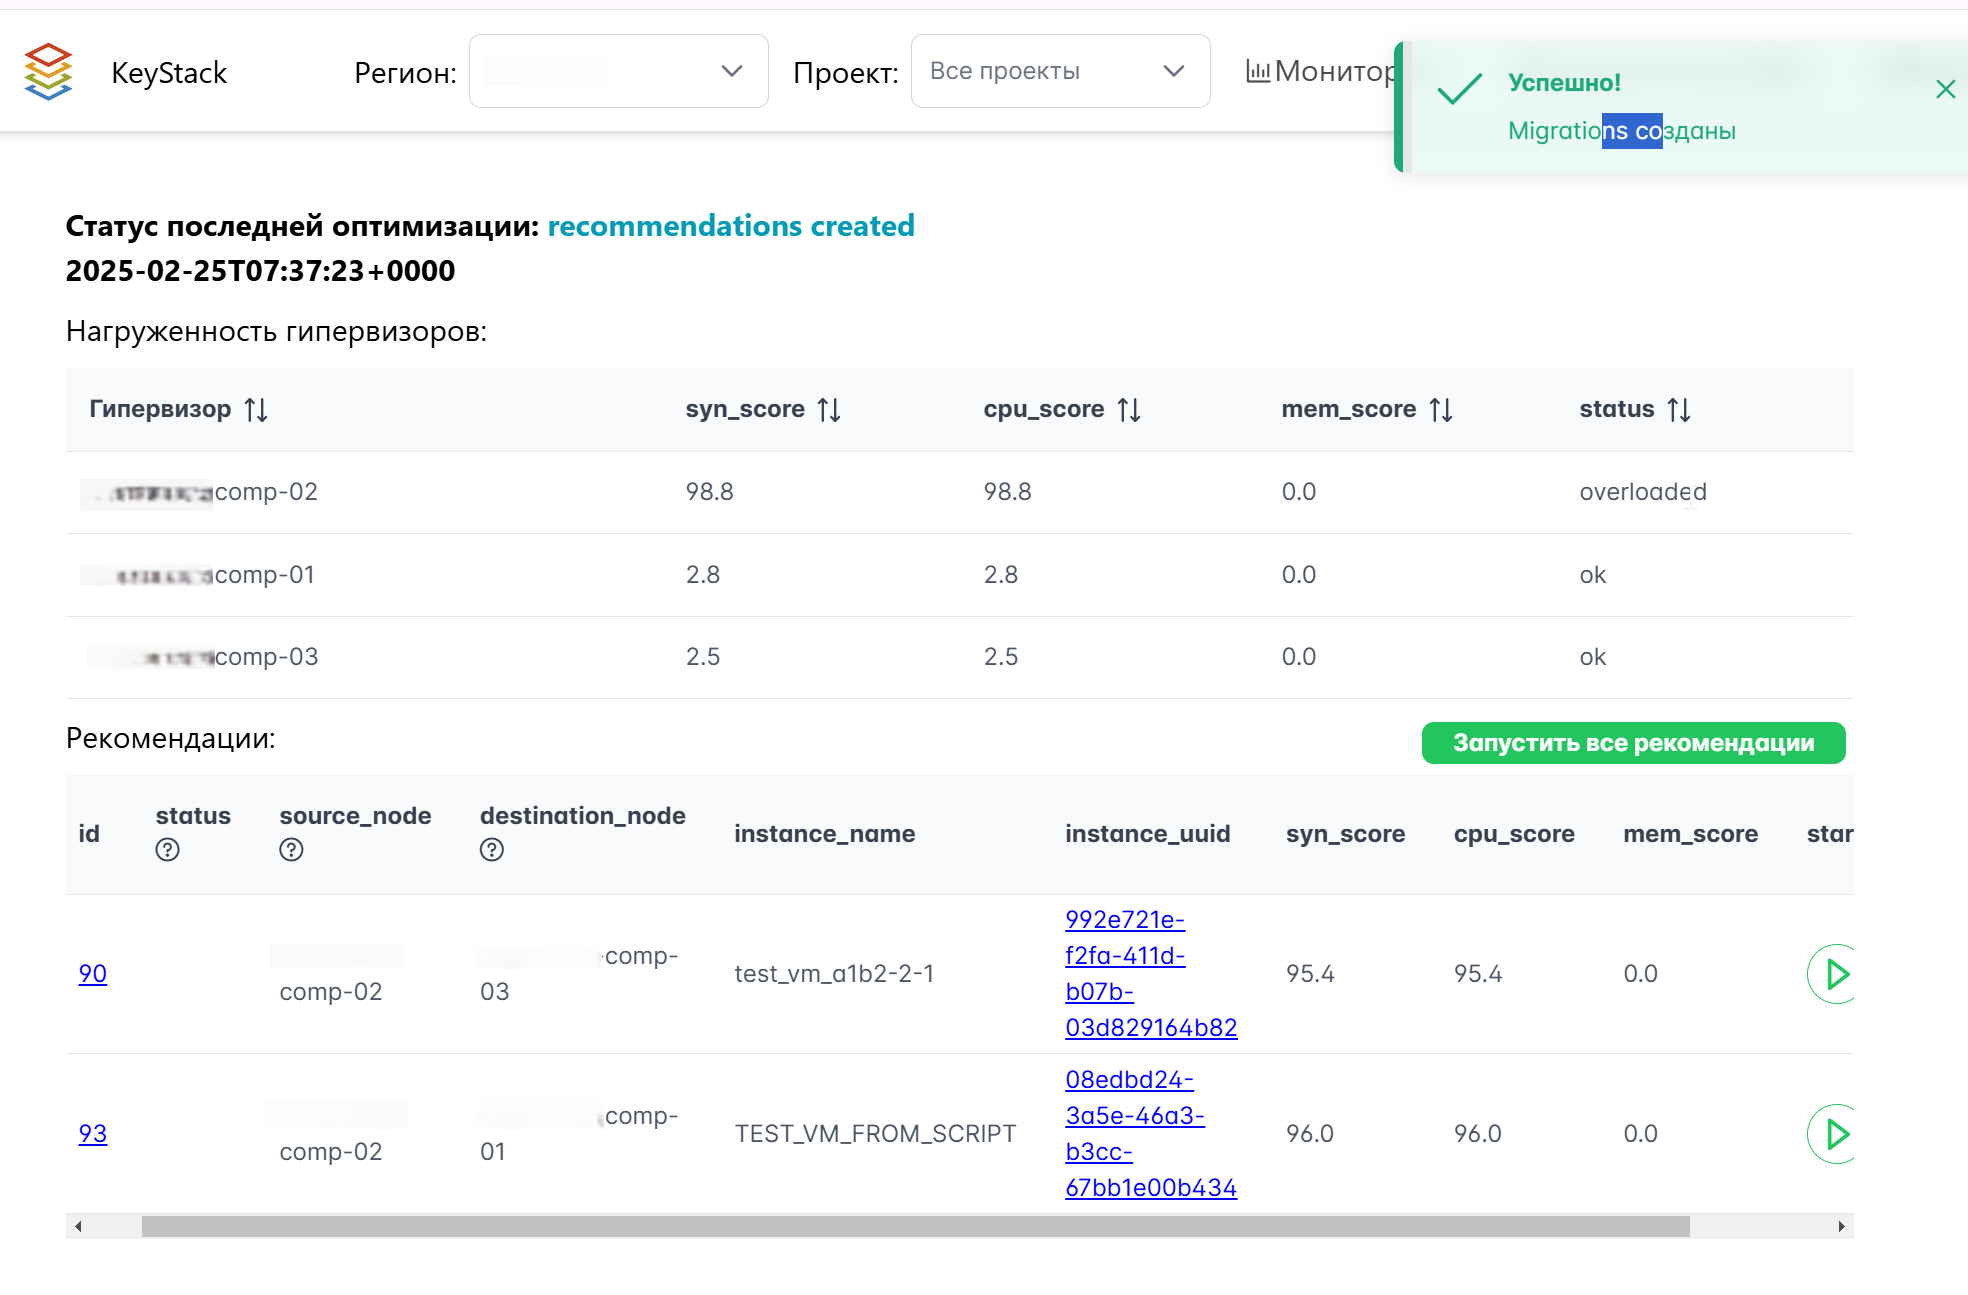Click the KeyStack logo icon
1968x1295 pixels.
click(48, 72)
